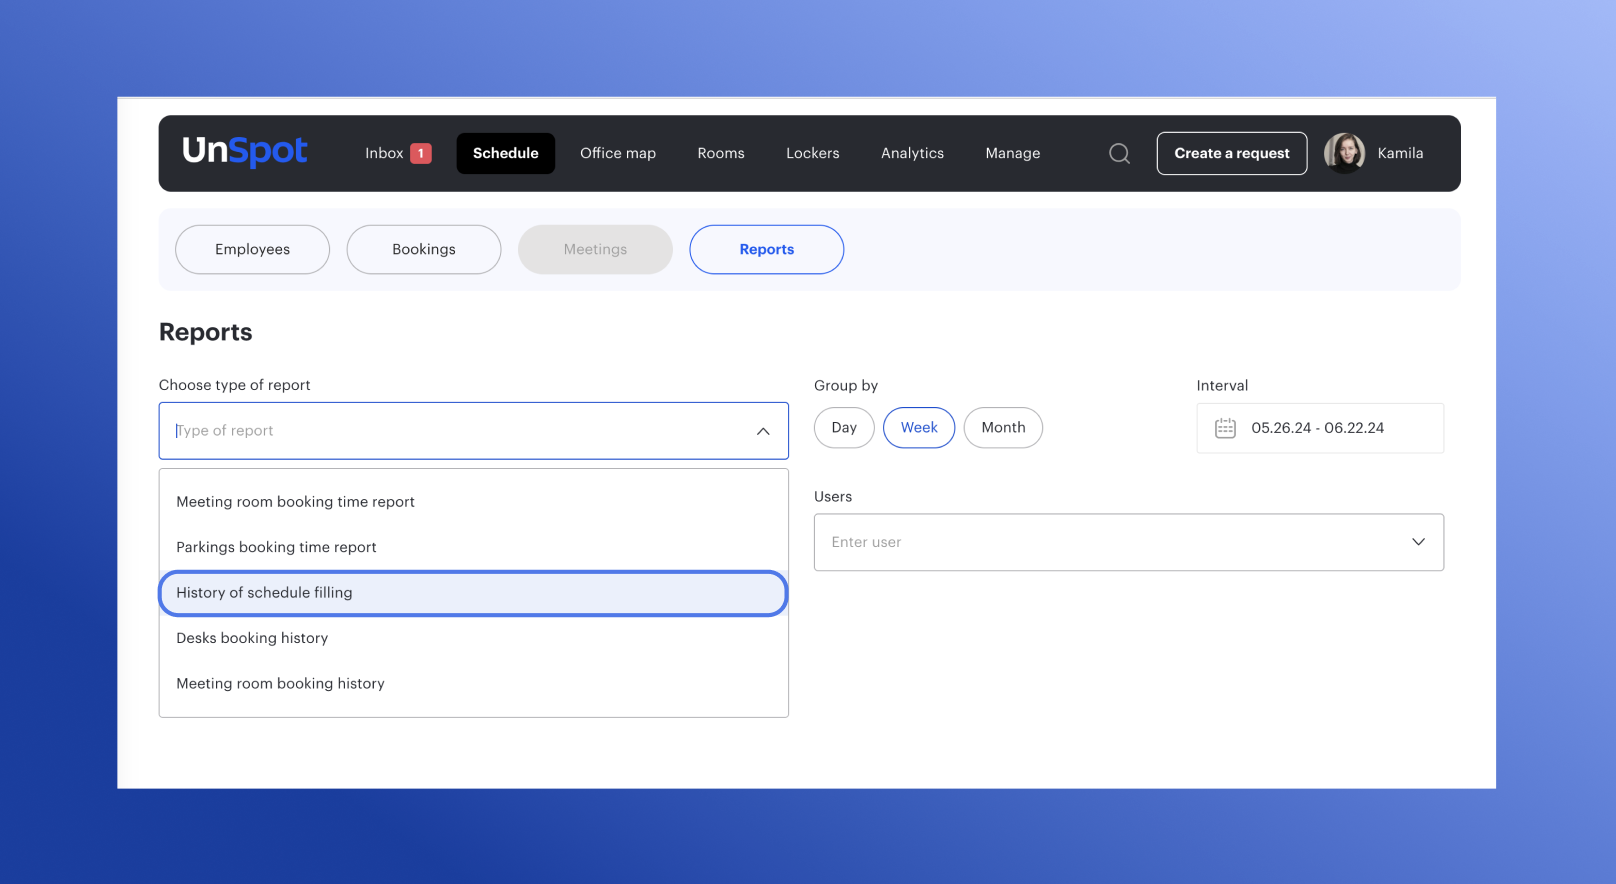Click the Interval label
Image resolution: width=1616 pixels, height=884 pixels.
pyautogui.click(x=1222, y=386)
